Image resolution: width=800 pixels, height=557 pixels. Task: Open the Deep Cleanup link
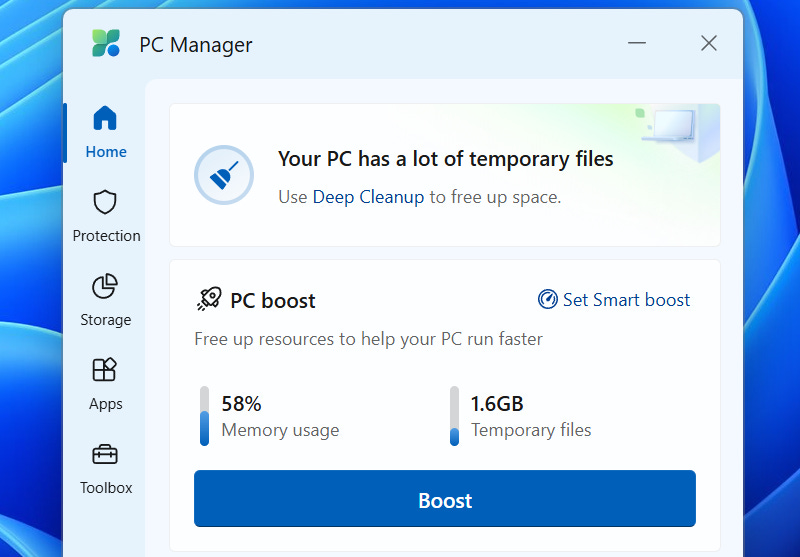tap(368, 197)
